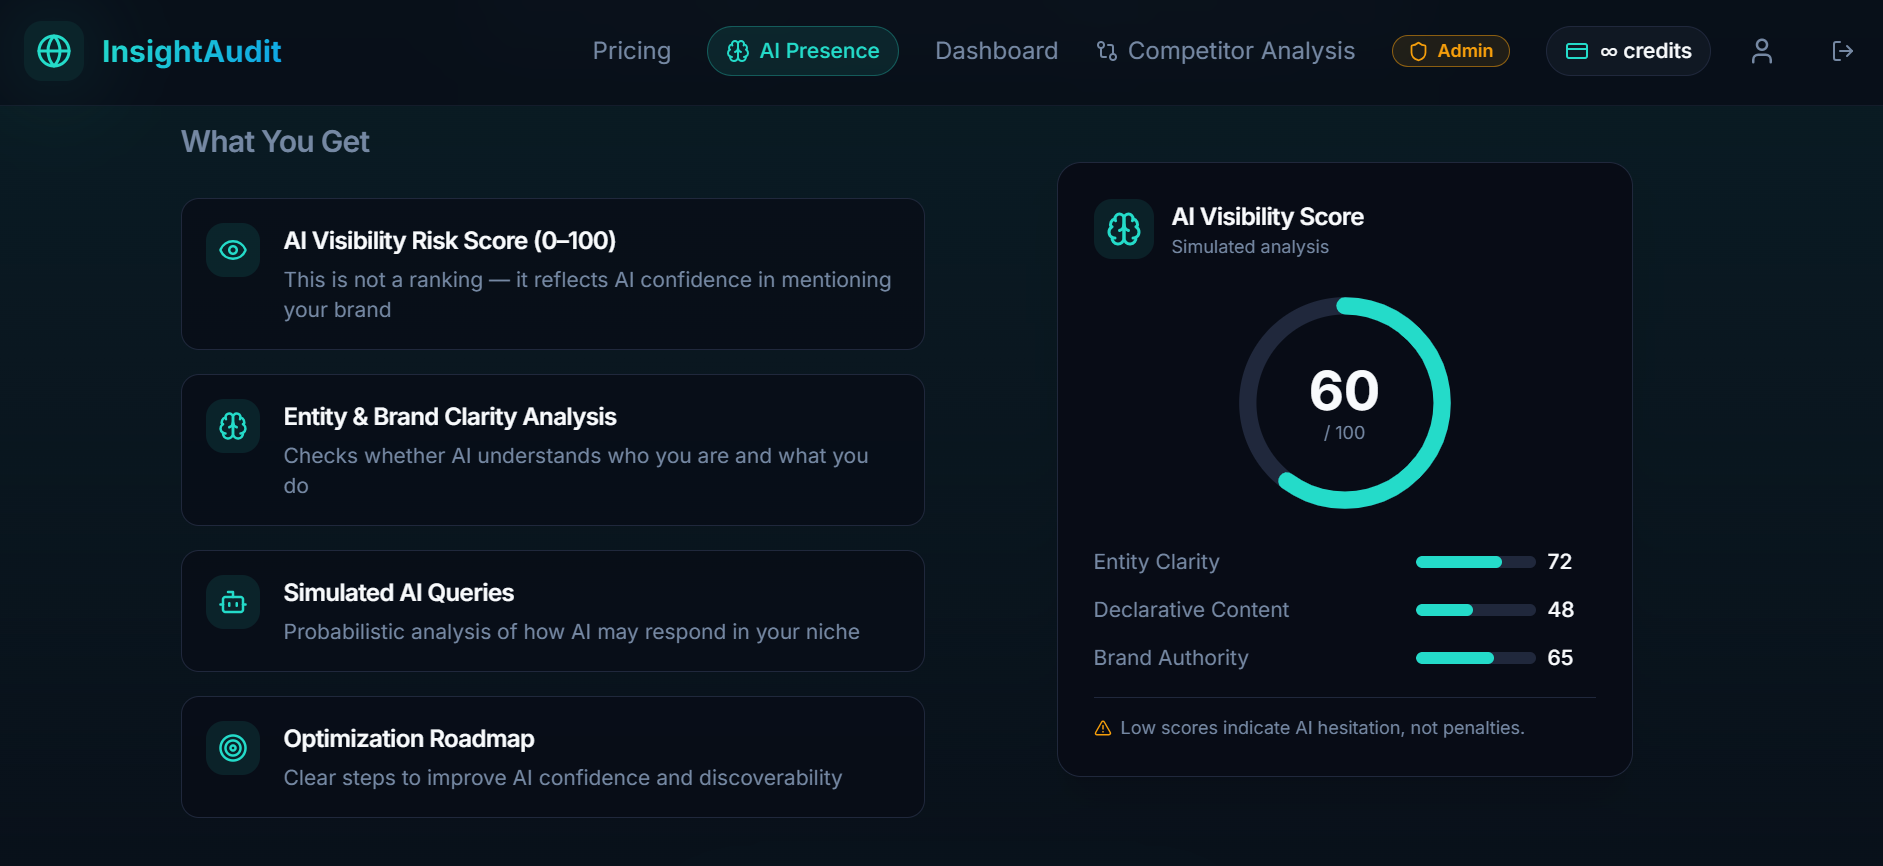The width and height of the screenshot is (1883, 866).
Task: Click the eye icon for AI Visibility Risk Score
Action: coord(232,250)
